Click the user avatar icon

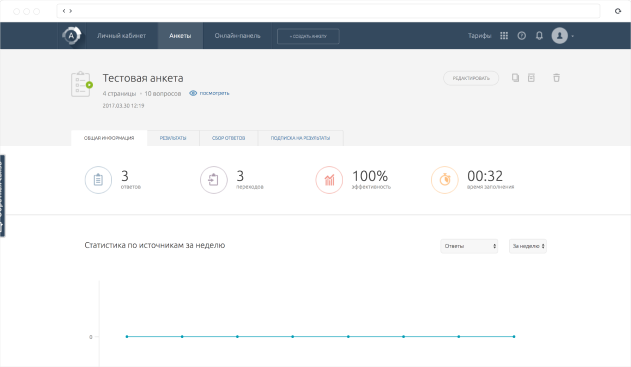click(559, 36)
